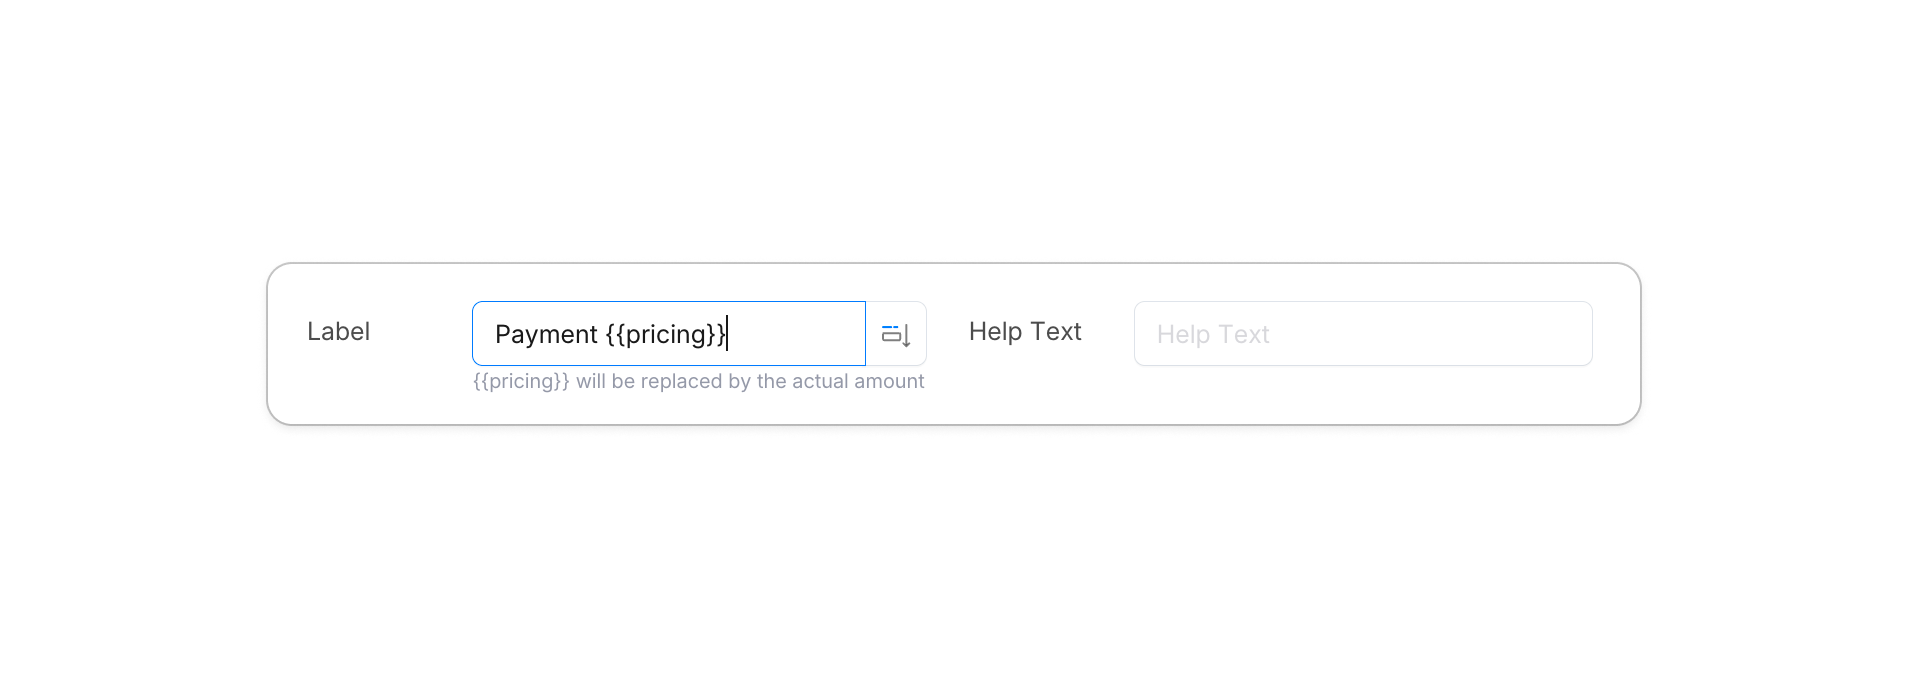Click into the Help Text input box
This screenshot has width=1908, height=696.
1362,334
